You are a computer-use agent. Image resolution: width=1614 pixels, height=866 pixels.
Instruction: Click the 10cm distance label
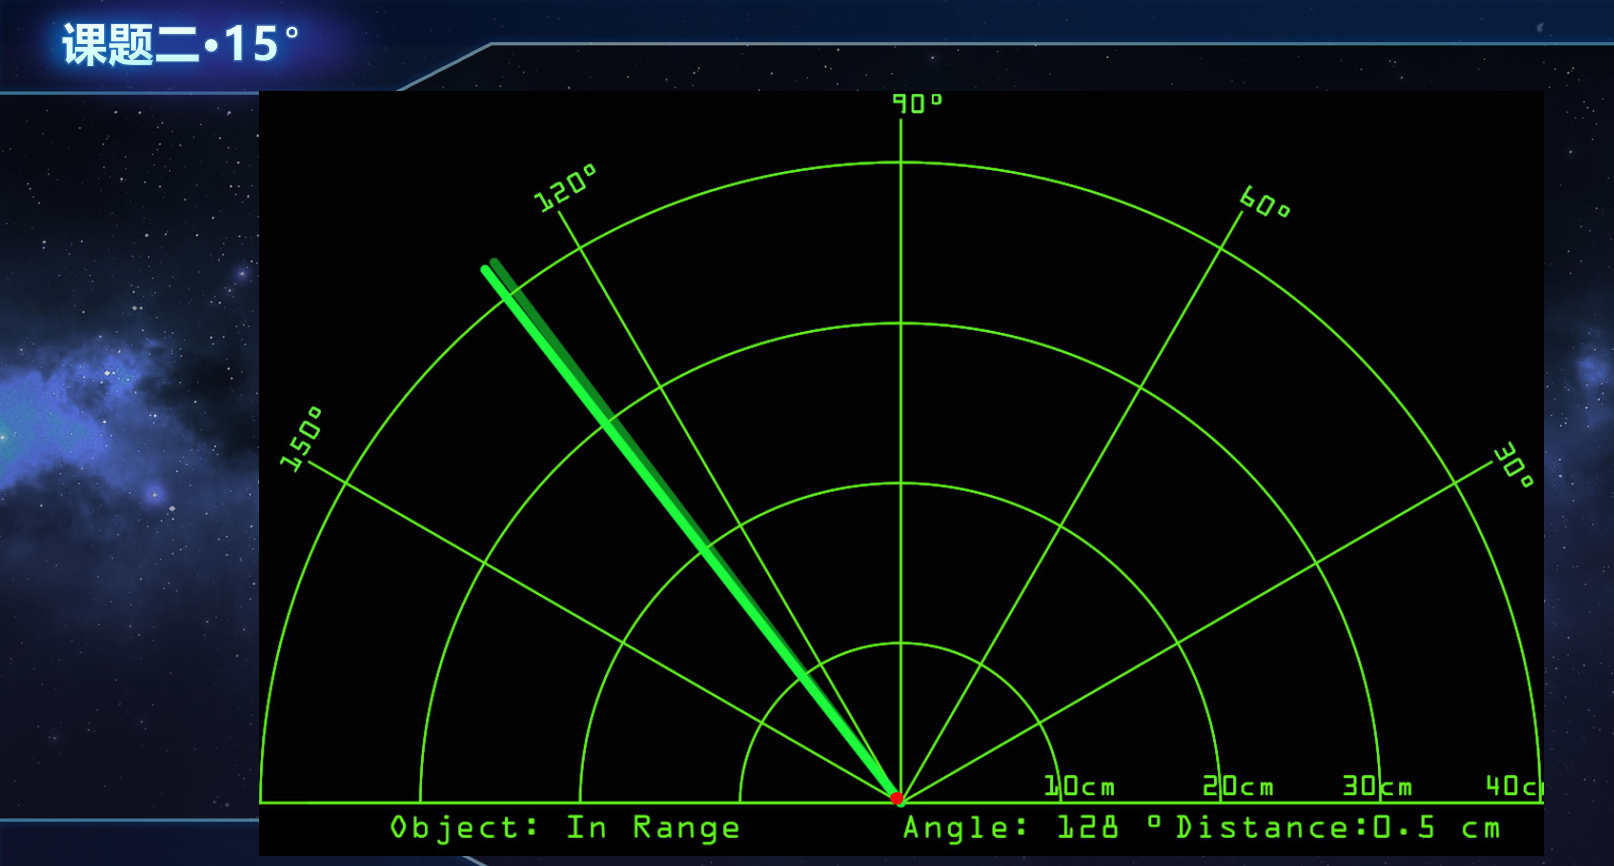[1080, 786]
